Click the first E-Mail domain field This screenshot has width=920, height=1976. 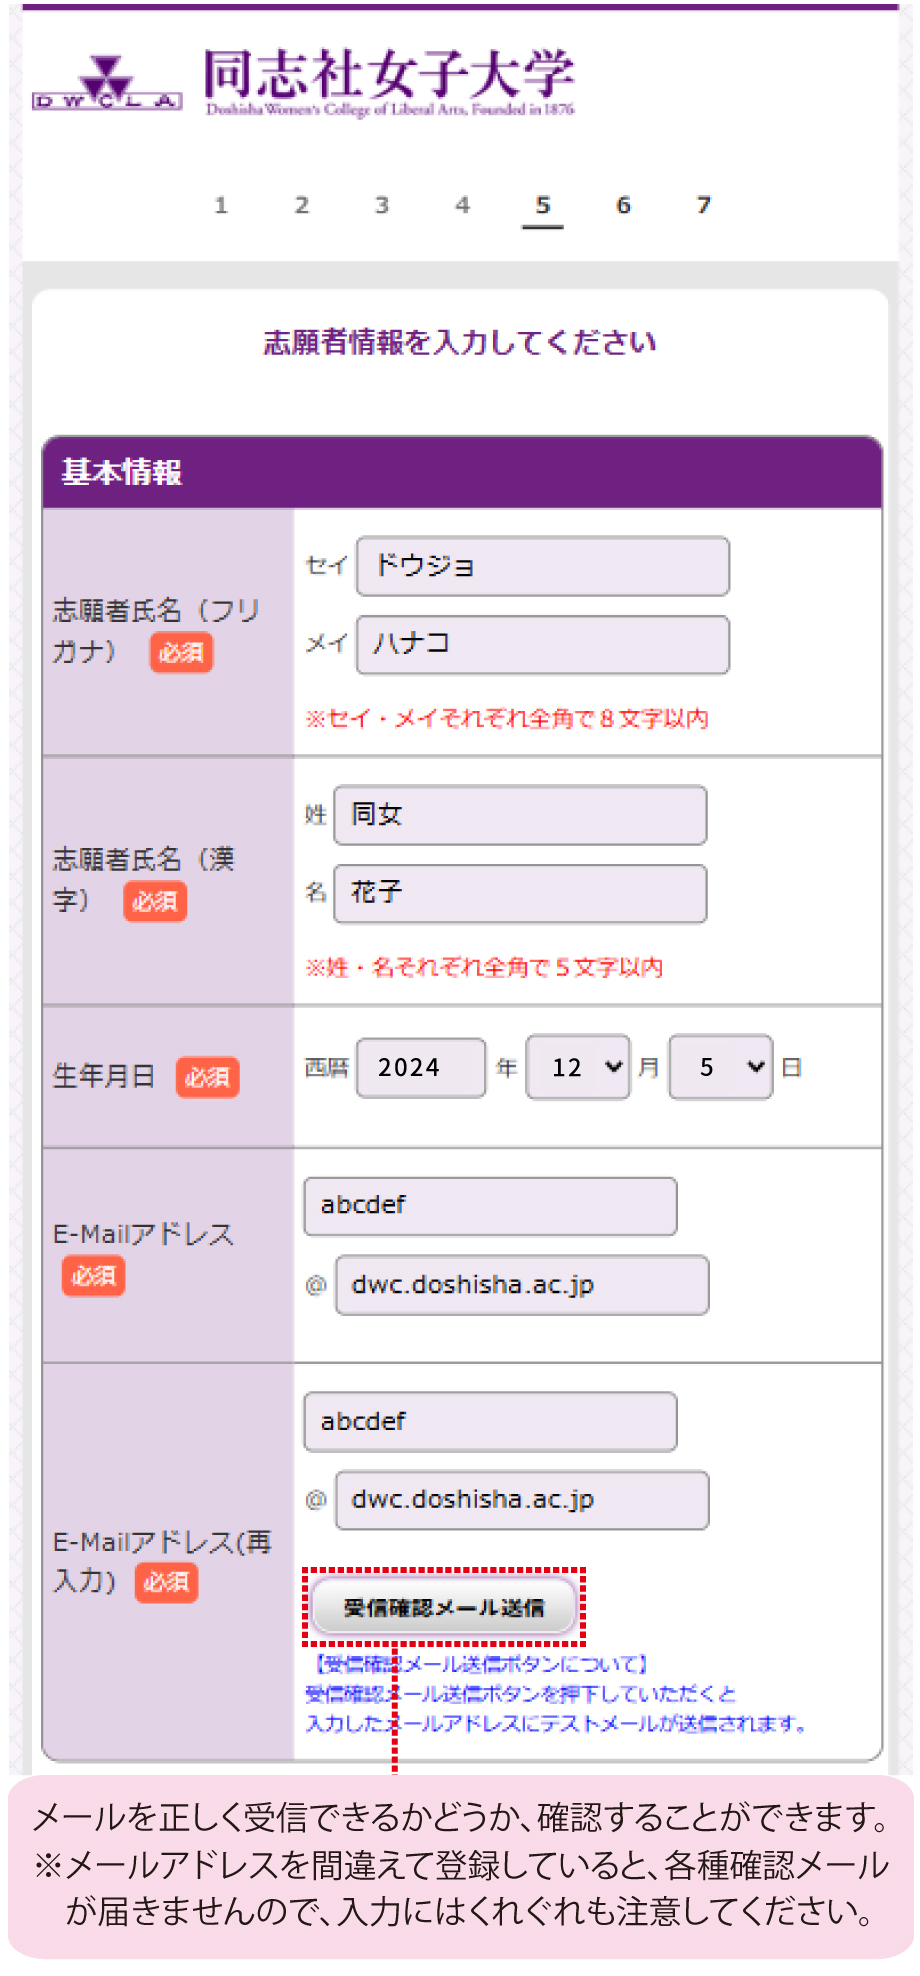click(522, 1285)
